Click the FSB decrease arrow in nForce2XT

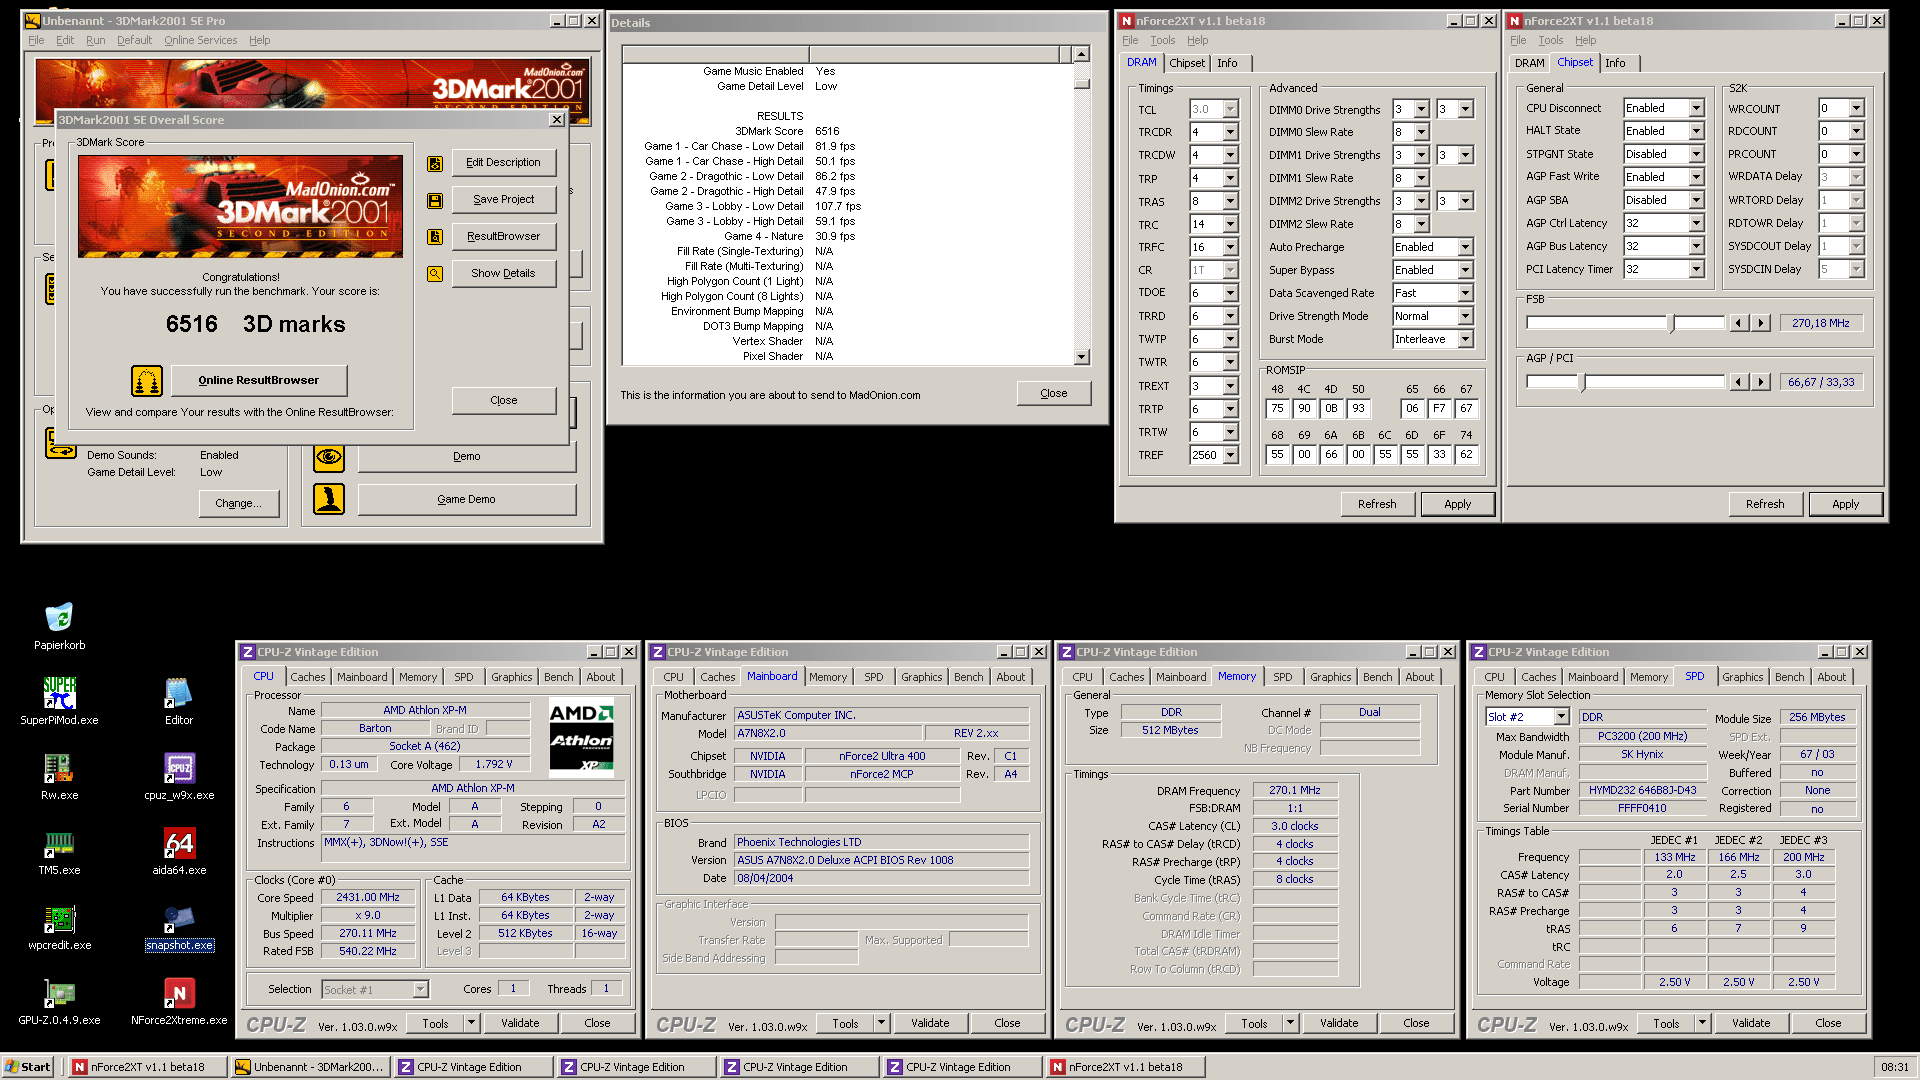[1740, 323]
